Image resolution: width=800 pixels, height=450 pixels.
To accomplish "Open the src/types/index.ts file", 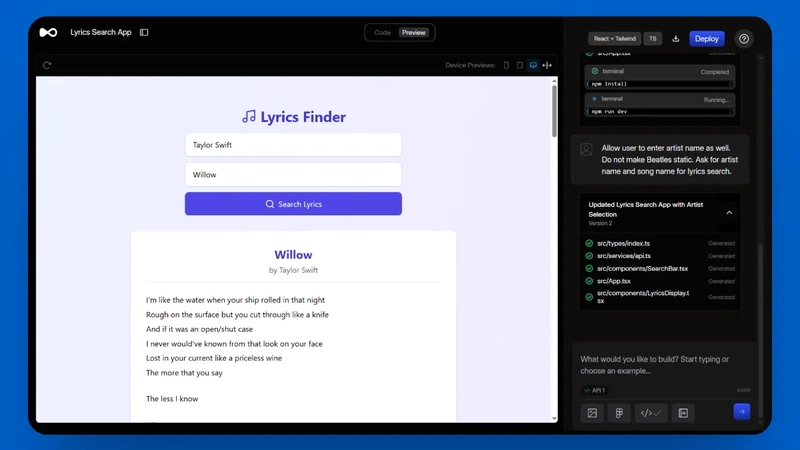I will tap(623, 243).
